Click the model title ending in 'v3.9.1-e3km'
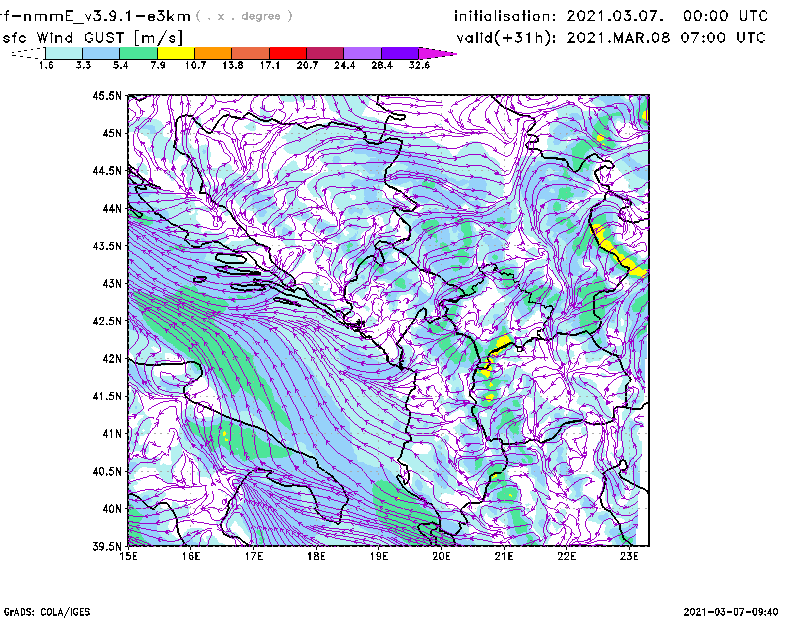 click(95, 16)
